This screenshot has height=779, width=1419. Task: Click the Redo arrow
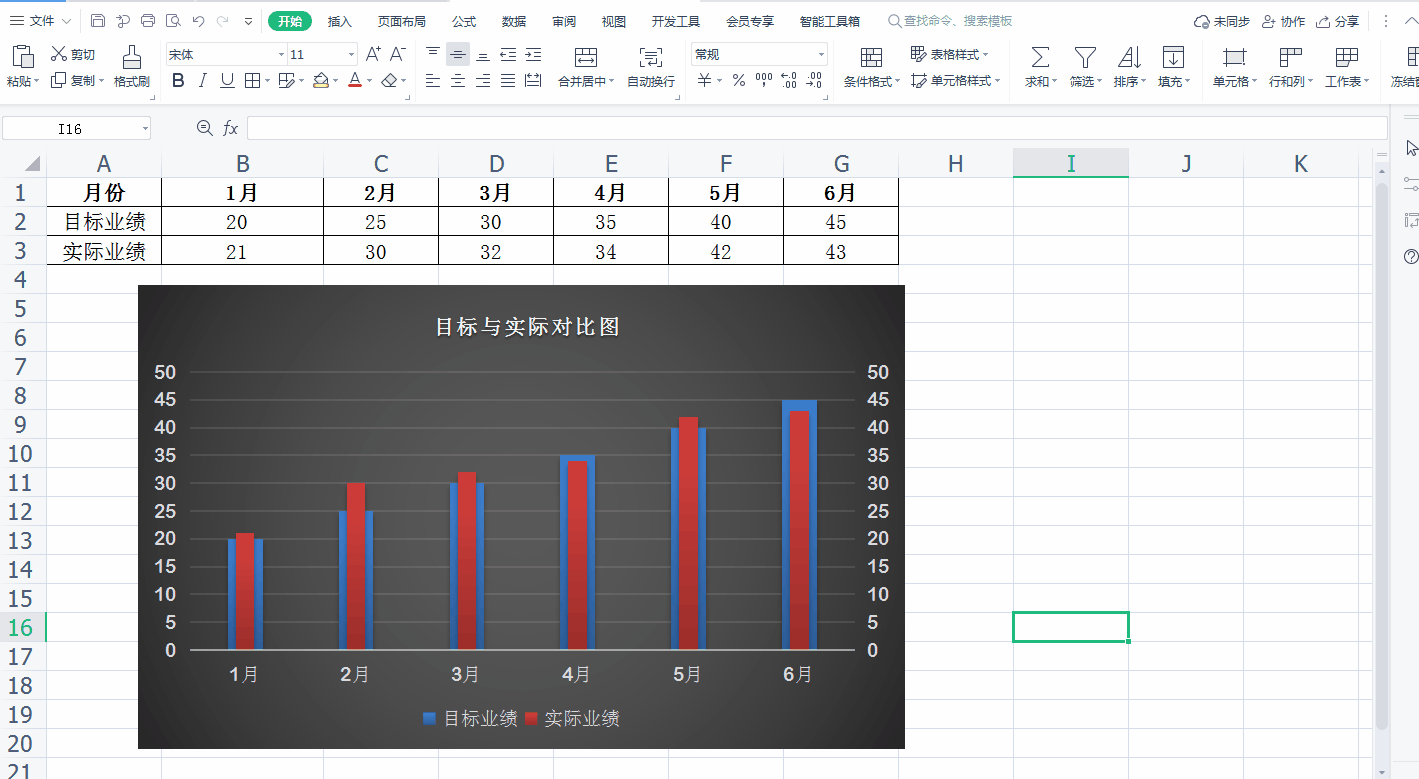(222, 21)
